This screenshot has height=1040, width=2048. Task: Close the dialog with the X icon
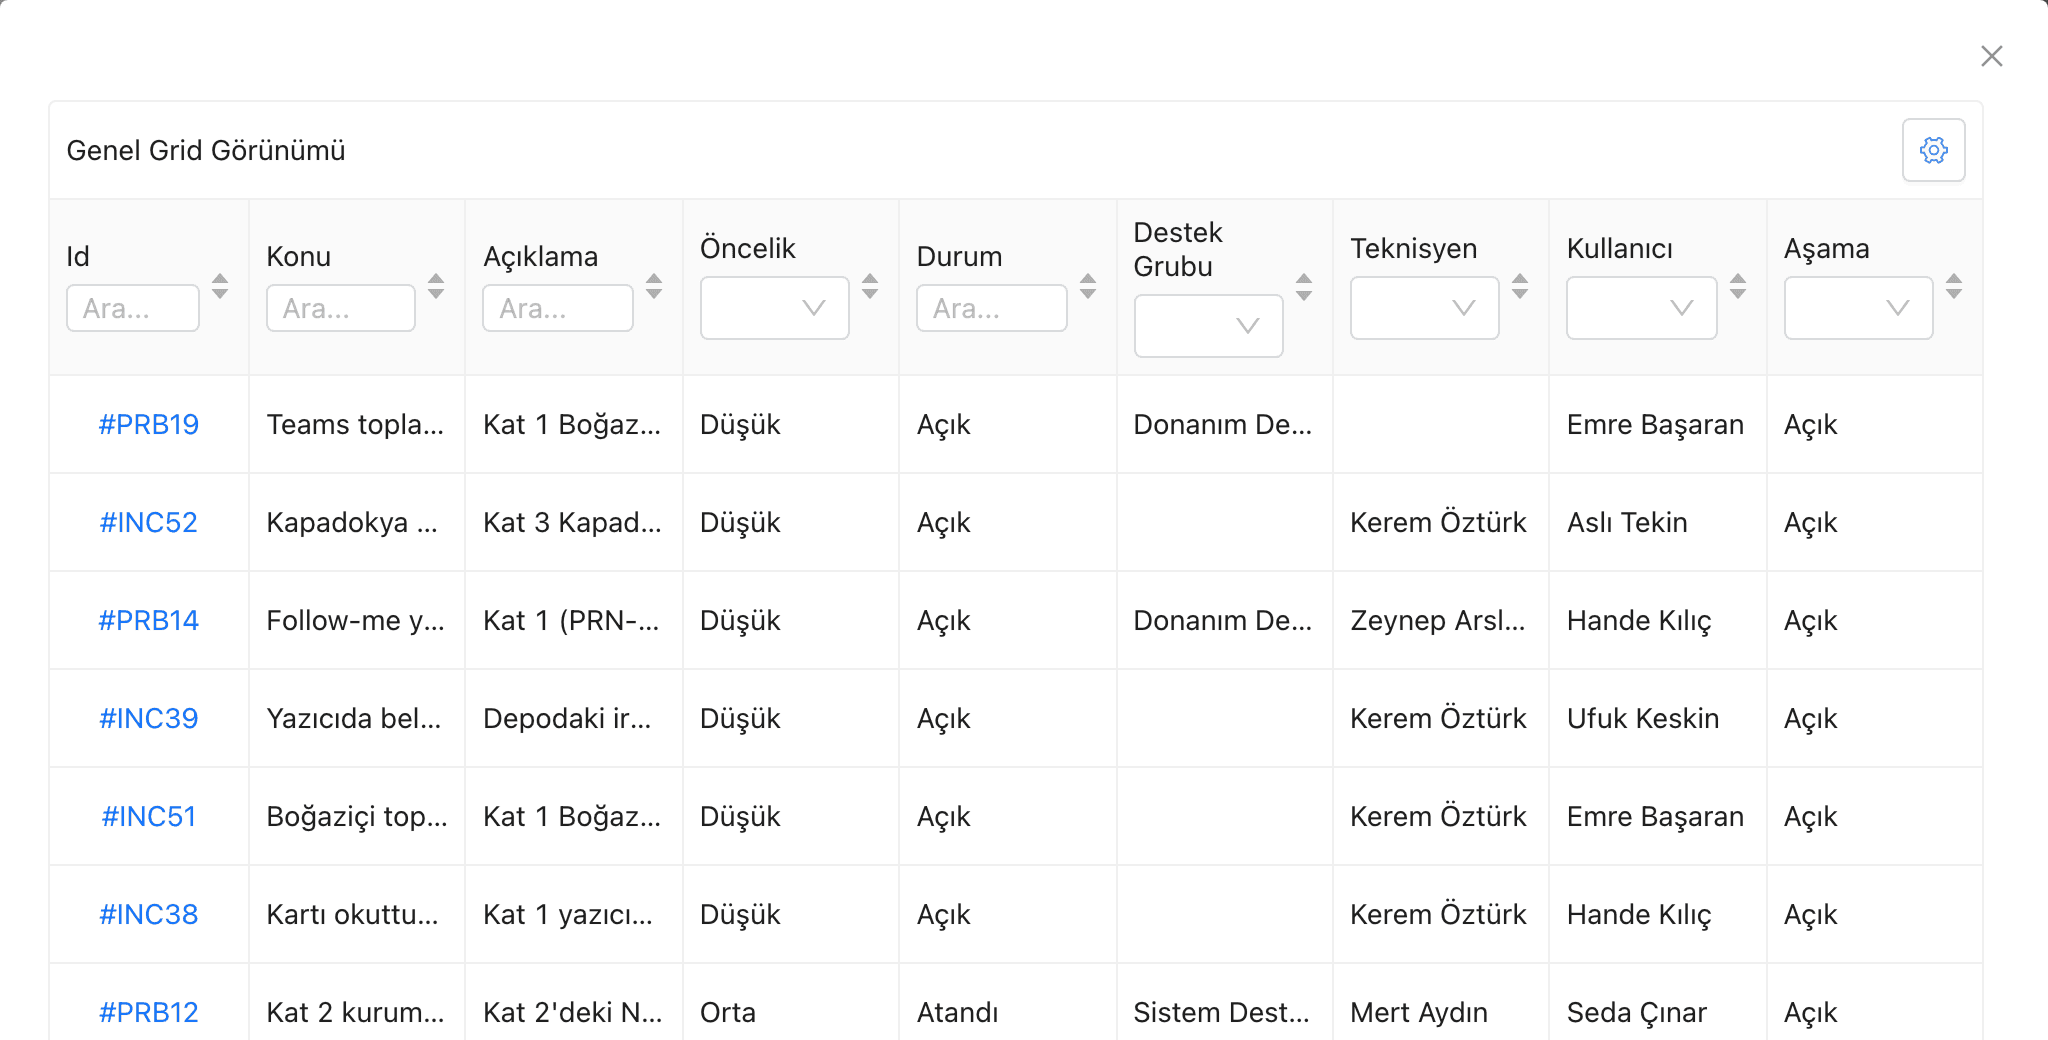[1991, 56]
